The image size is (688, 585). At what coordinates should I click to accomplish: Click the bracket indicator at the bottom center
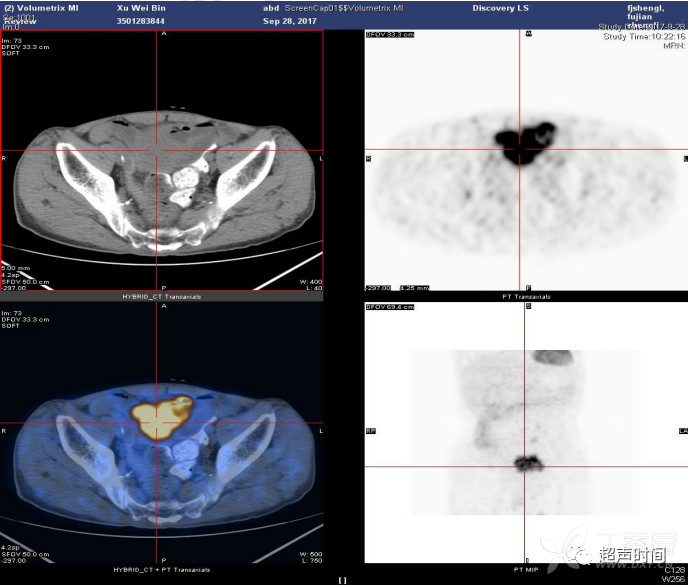[x=343, y=580]
